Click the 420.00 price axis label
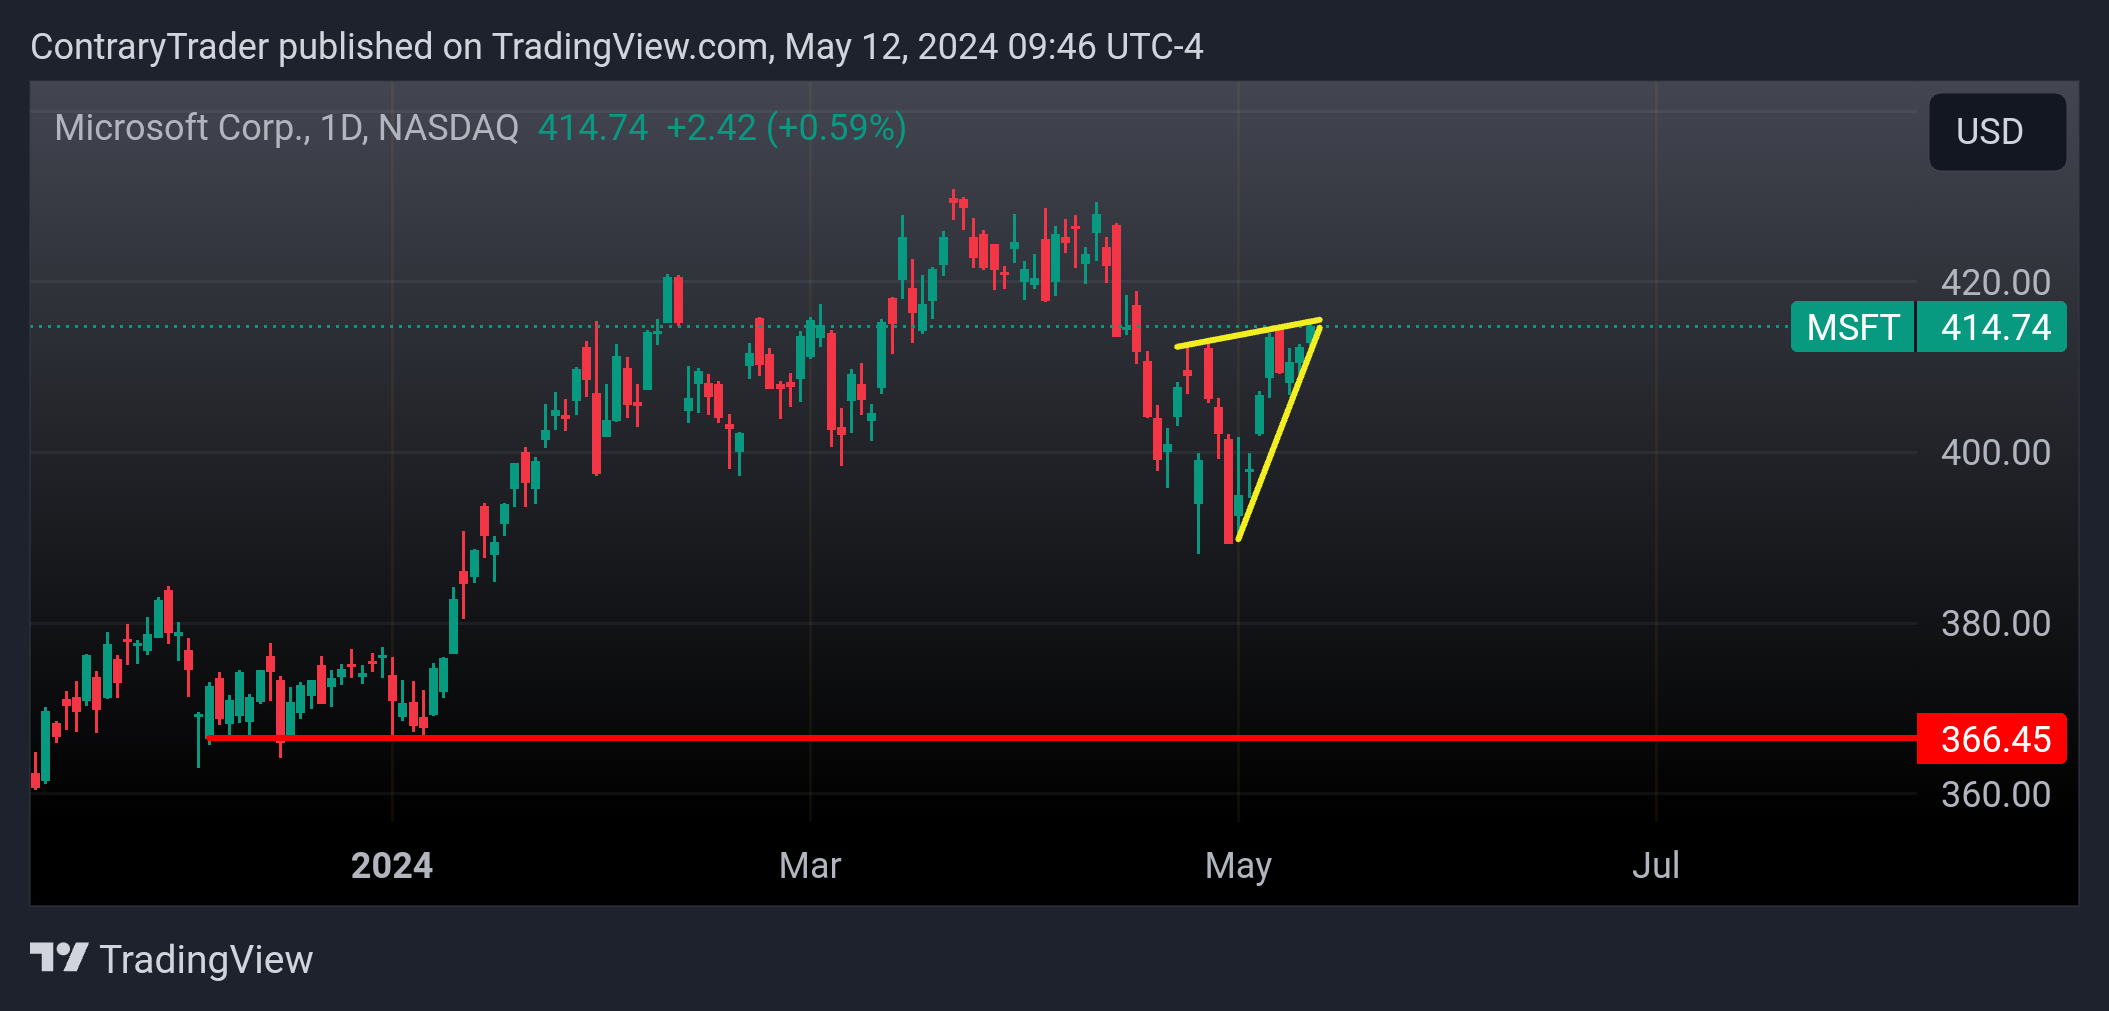 click(x=1995, y=283)
